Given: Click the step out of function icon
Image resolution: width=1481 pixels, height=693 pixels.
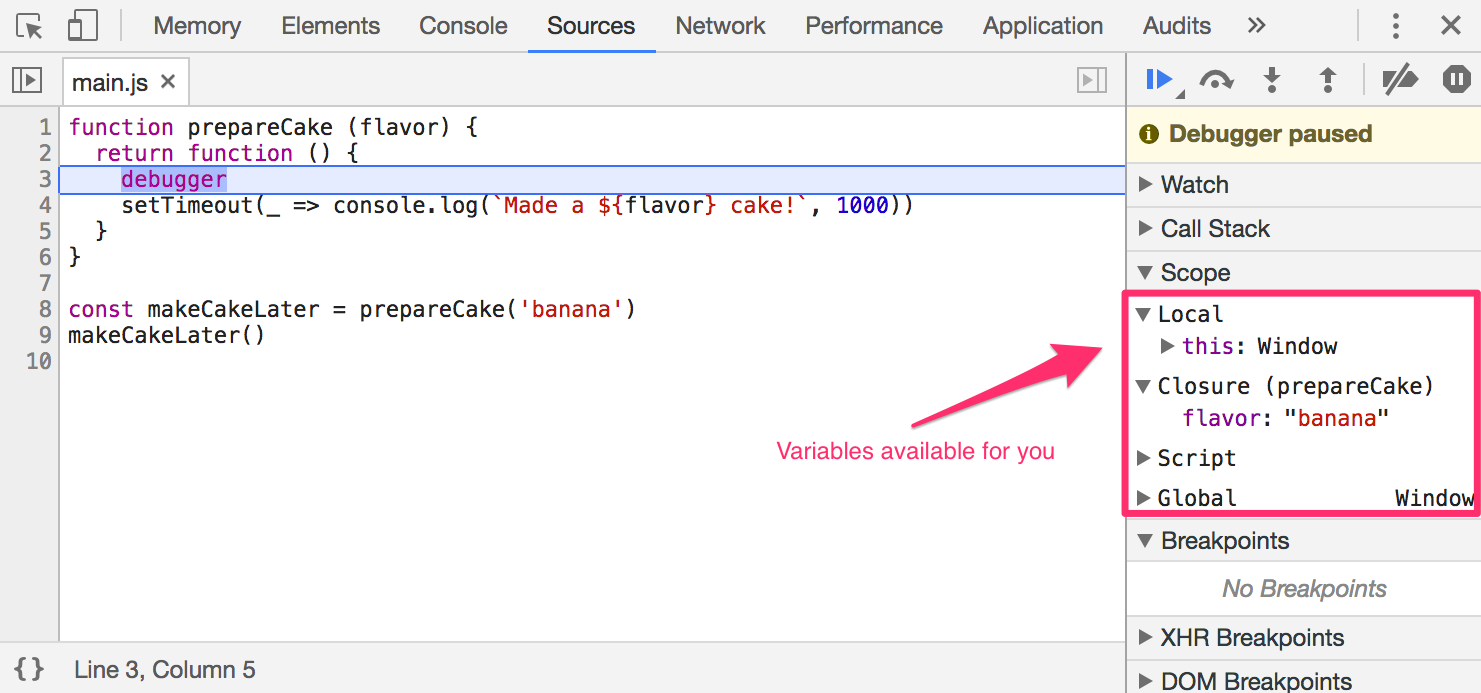Looking at the screenshot, I should (1328, 80).
